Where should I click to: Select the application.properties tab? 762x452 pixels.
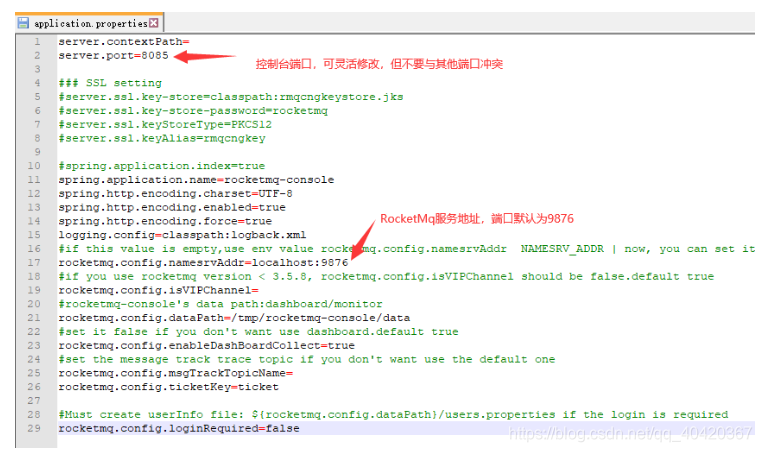pyautogui.click(x=90, y=23)
